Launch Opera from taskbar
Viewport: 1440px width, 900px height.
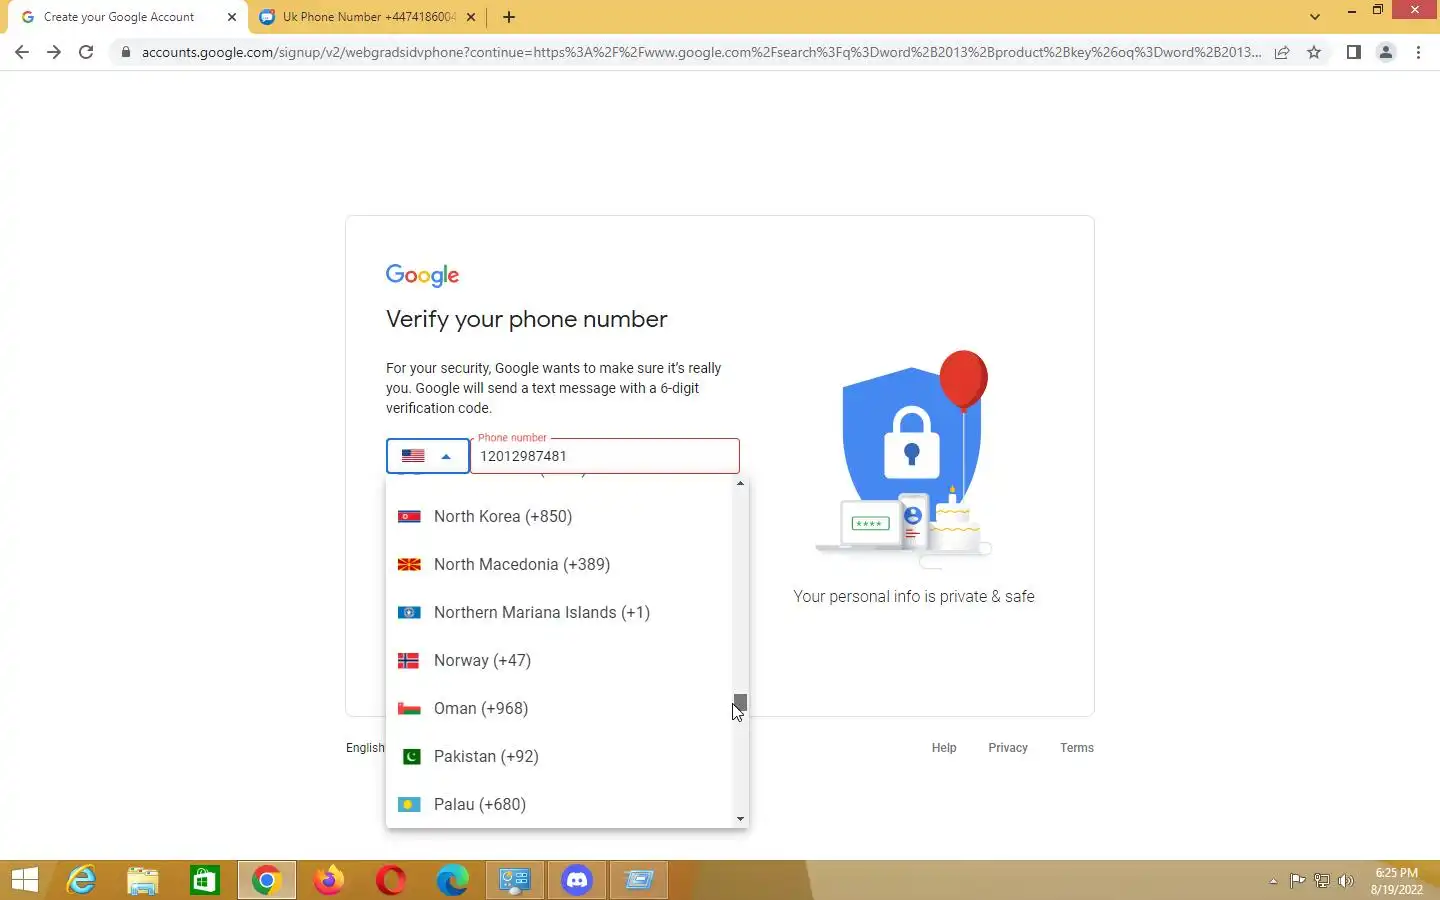[391, 880]
